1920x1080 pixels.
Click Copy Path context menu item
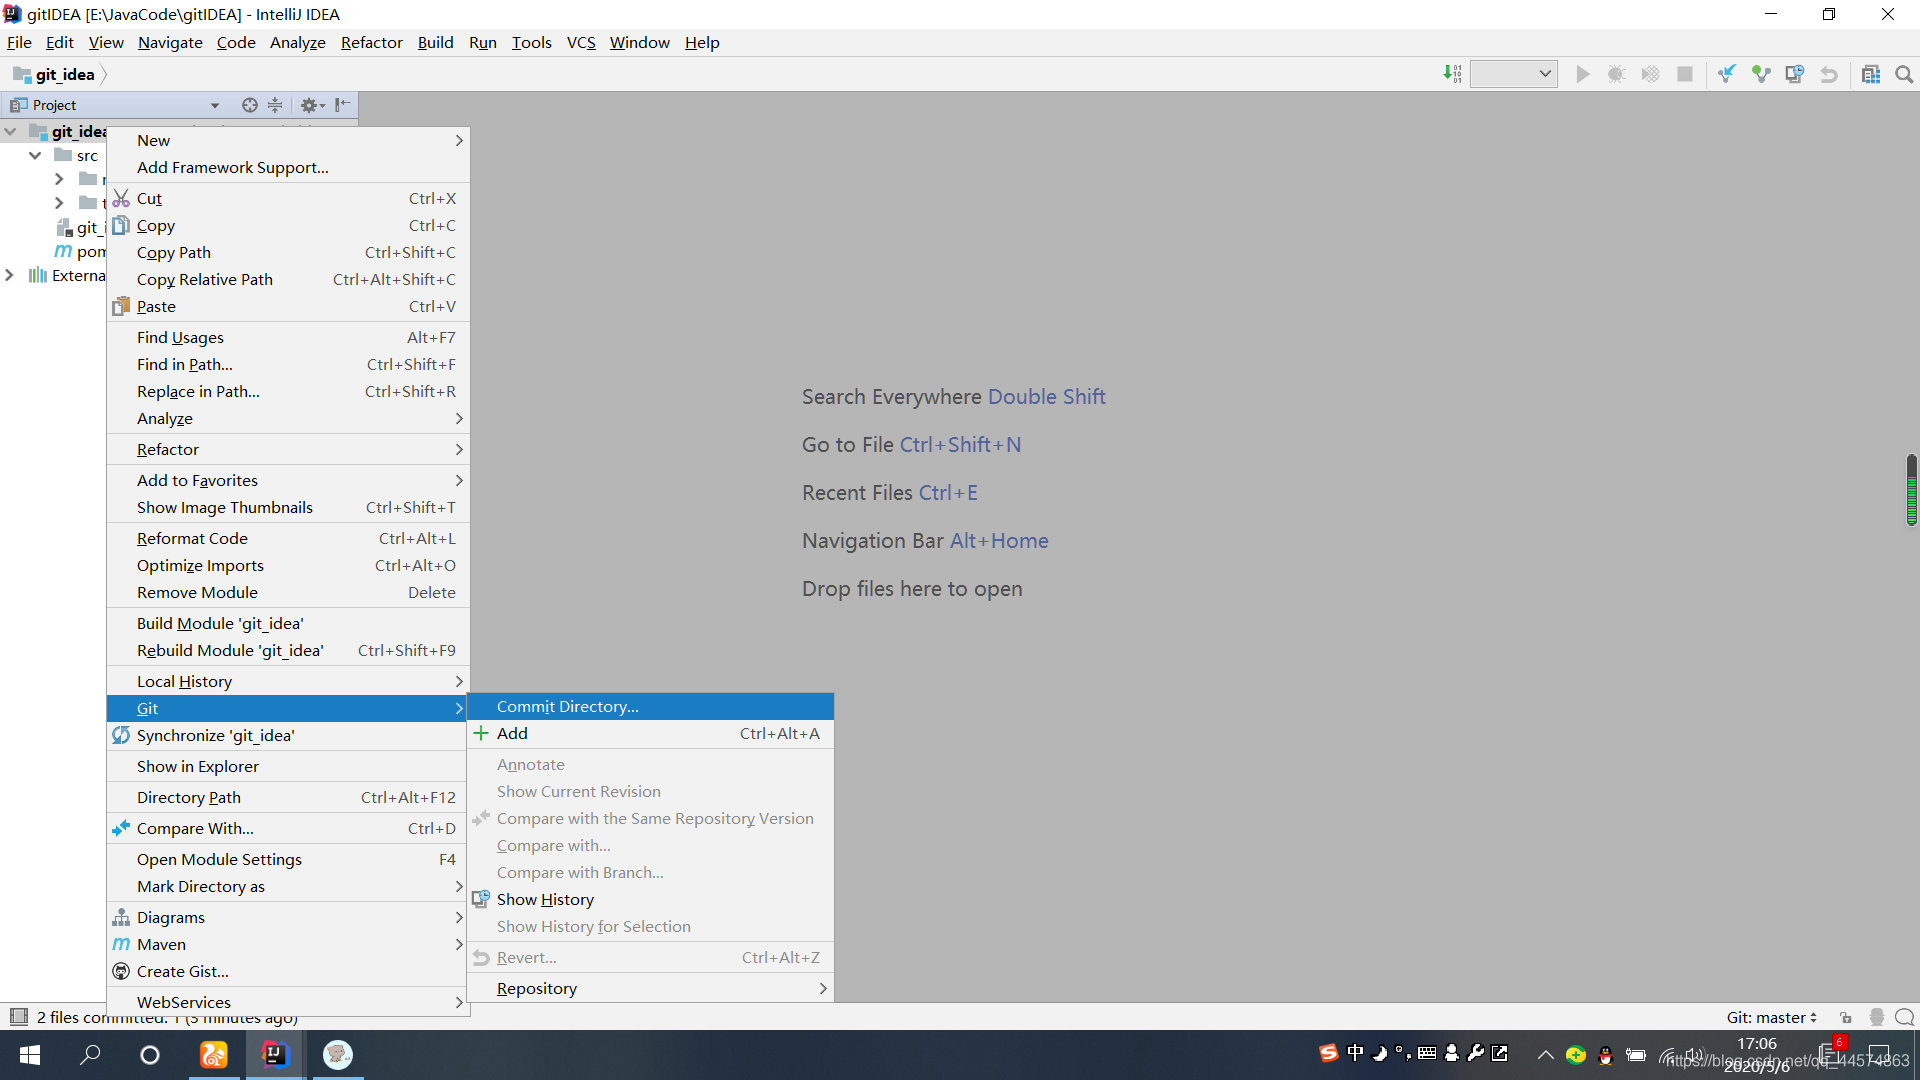tap(288, 252)
